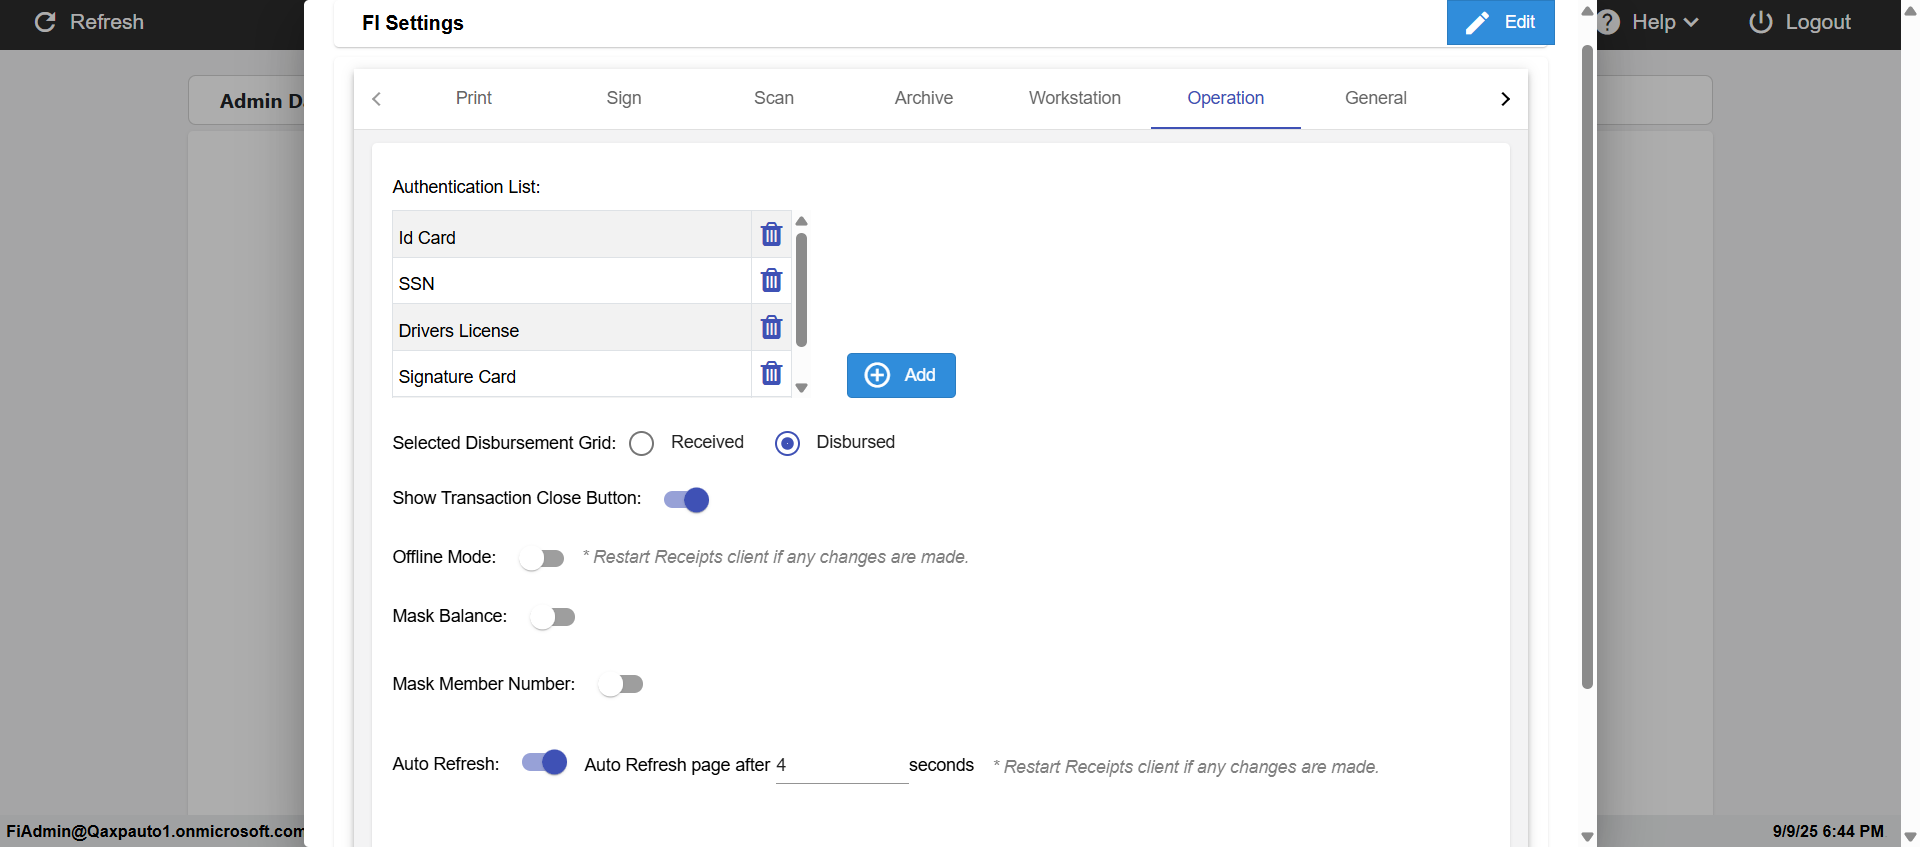This screenshot has height=847, width=1920.
Task: Select the Disbursed radio button
Action: [788, 443]
